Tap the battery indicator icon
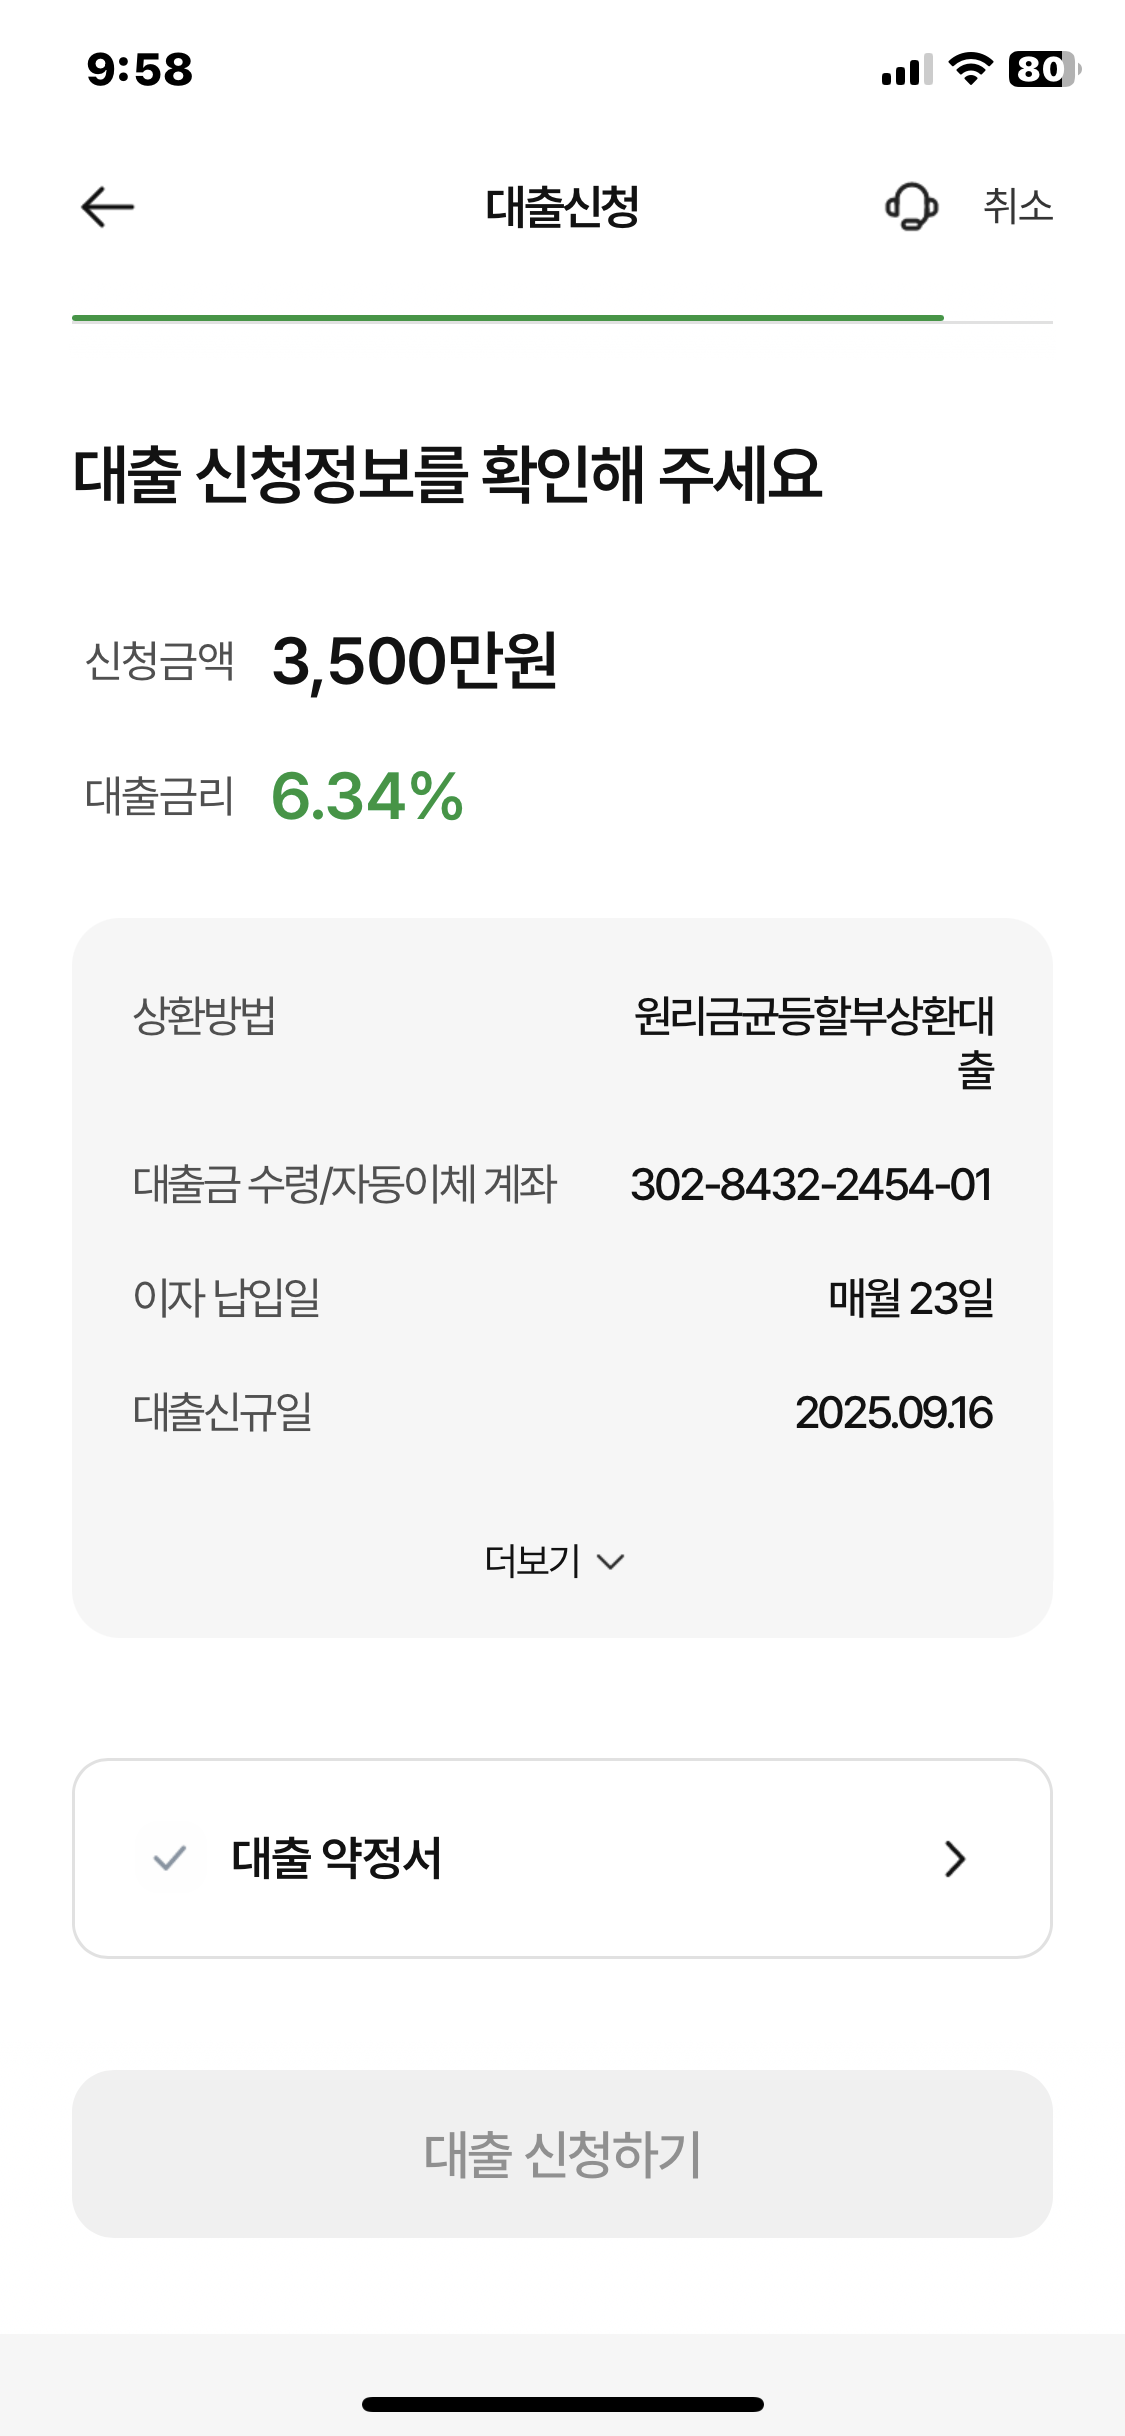 (x=1043, y=70)
